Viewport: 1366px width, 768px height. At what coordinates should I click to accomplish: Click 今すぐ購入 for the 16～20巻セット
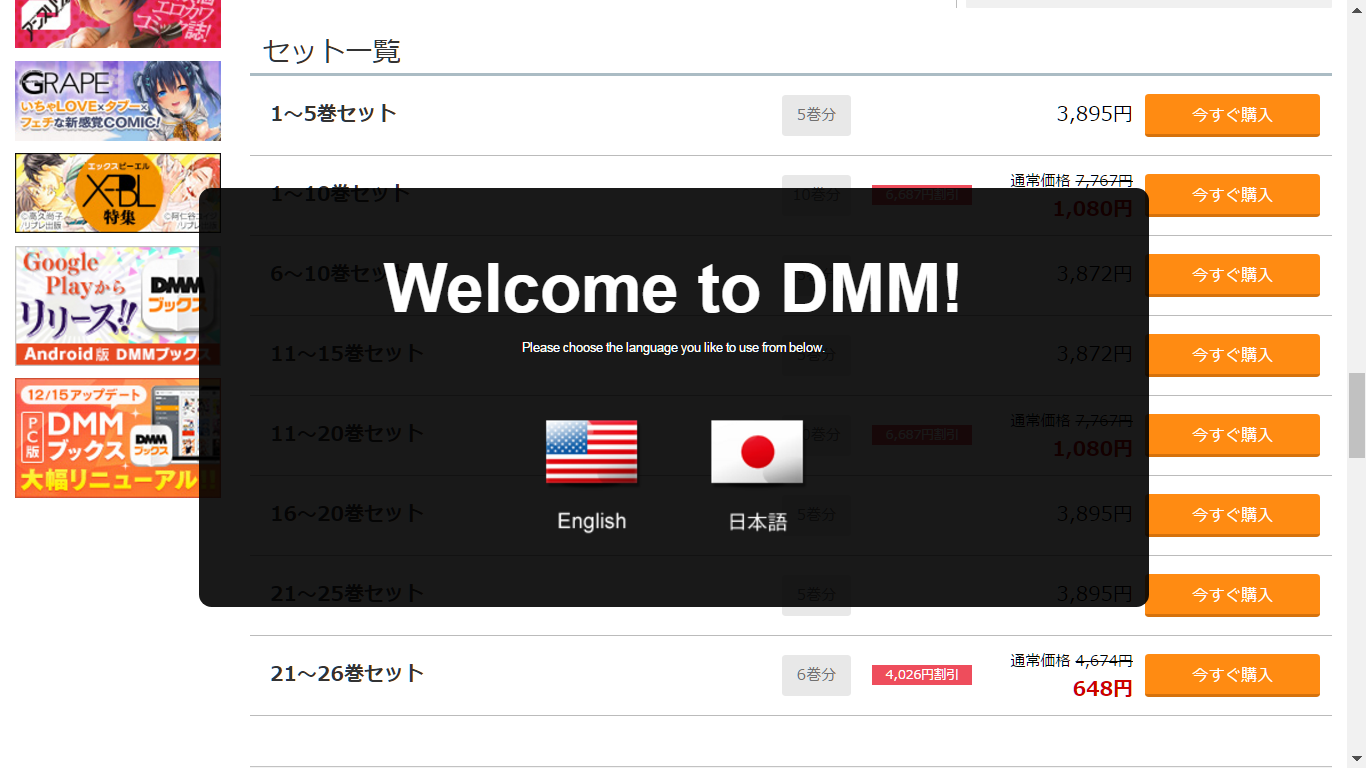(x=1232, y=515)
